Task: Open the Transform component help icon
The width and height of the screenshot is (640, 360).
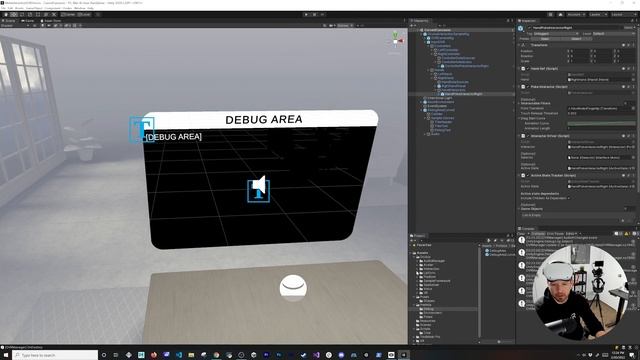Action: tap(623, 45)
